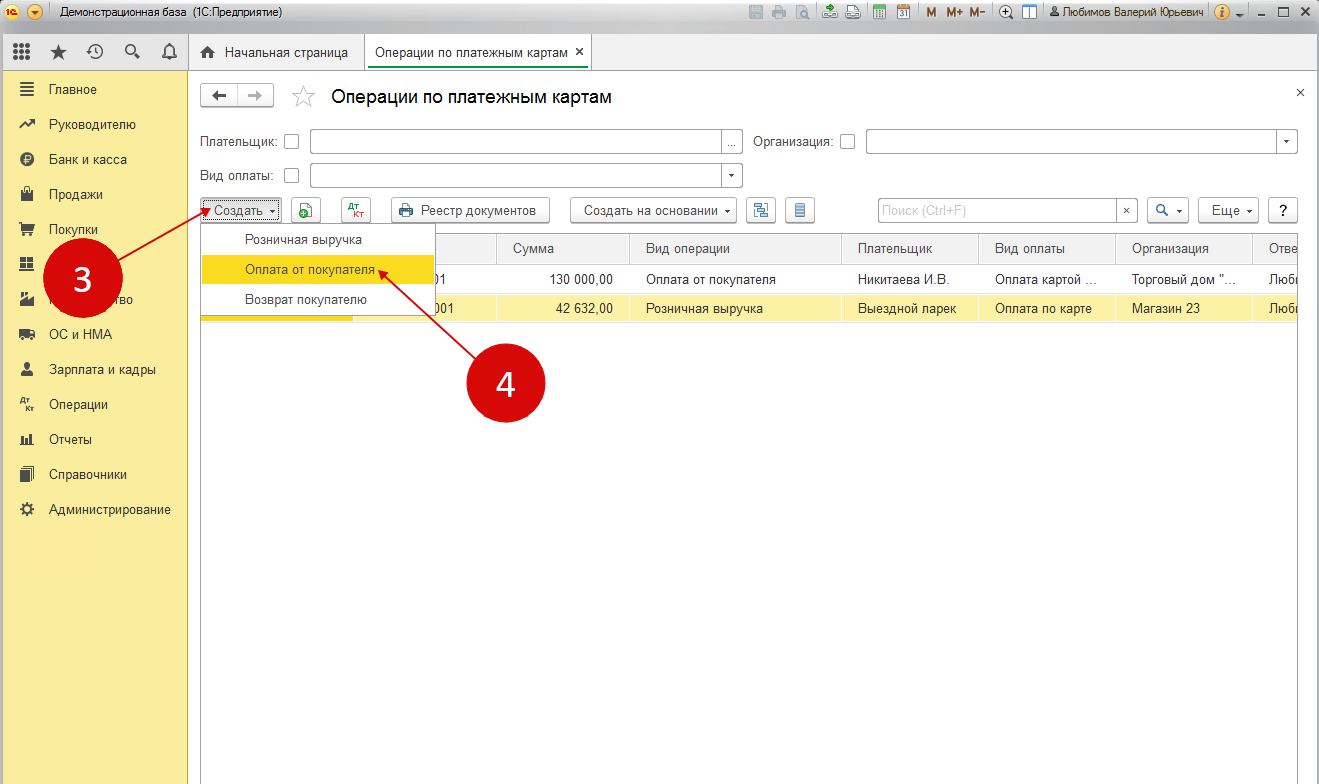Click the notifications bell icon
Image resolution: width=1319 pixels, height=784 pixels.
[169, 52]
